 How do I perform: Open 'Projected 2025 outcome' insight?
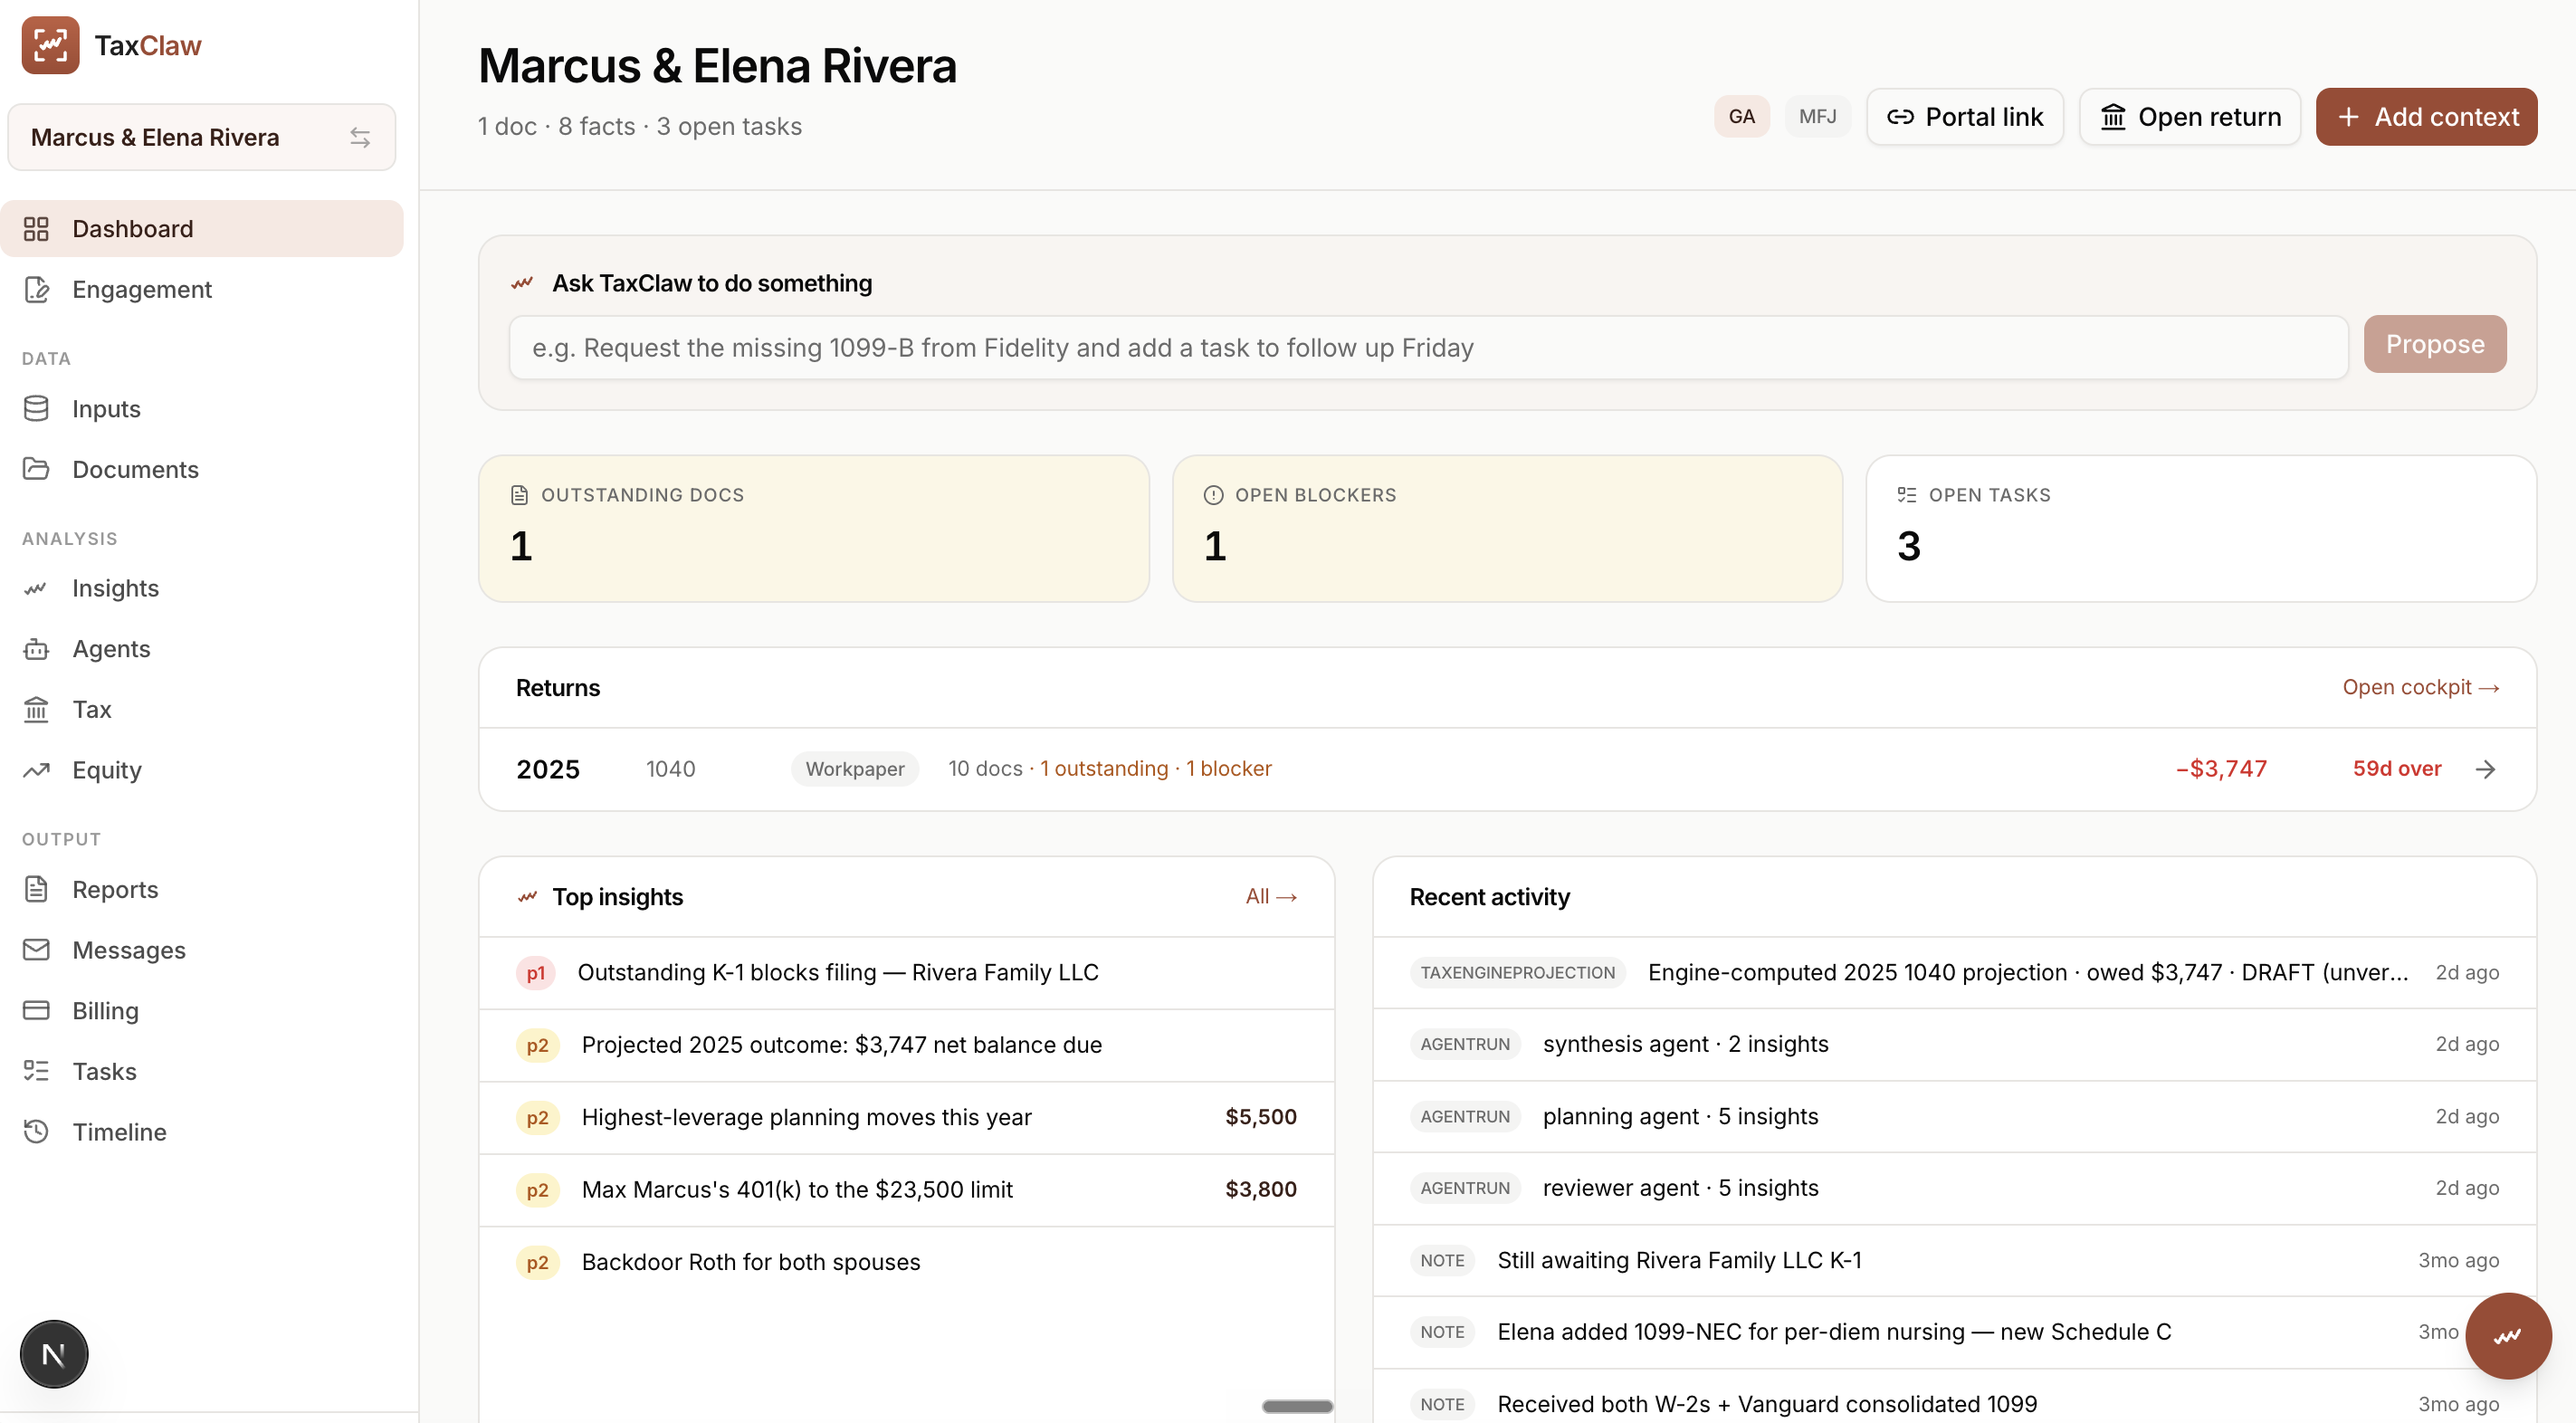pyautogui.click(x=906, y=1045)
